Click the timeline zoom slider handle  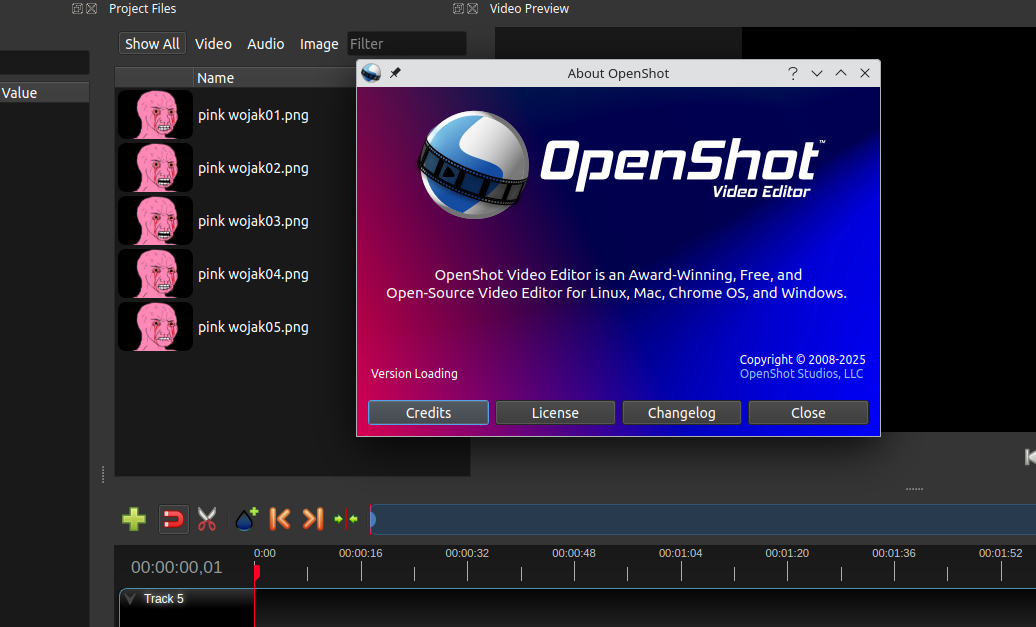point(373,520)
